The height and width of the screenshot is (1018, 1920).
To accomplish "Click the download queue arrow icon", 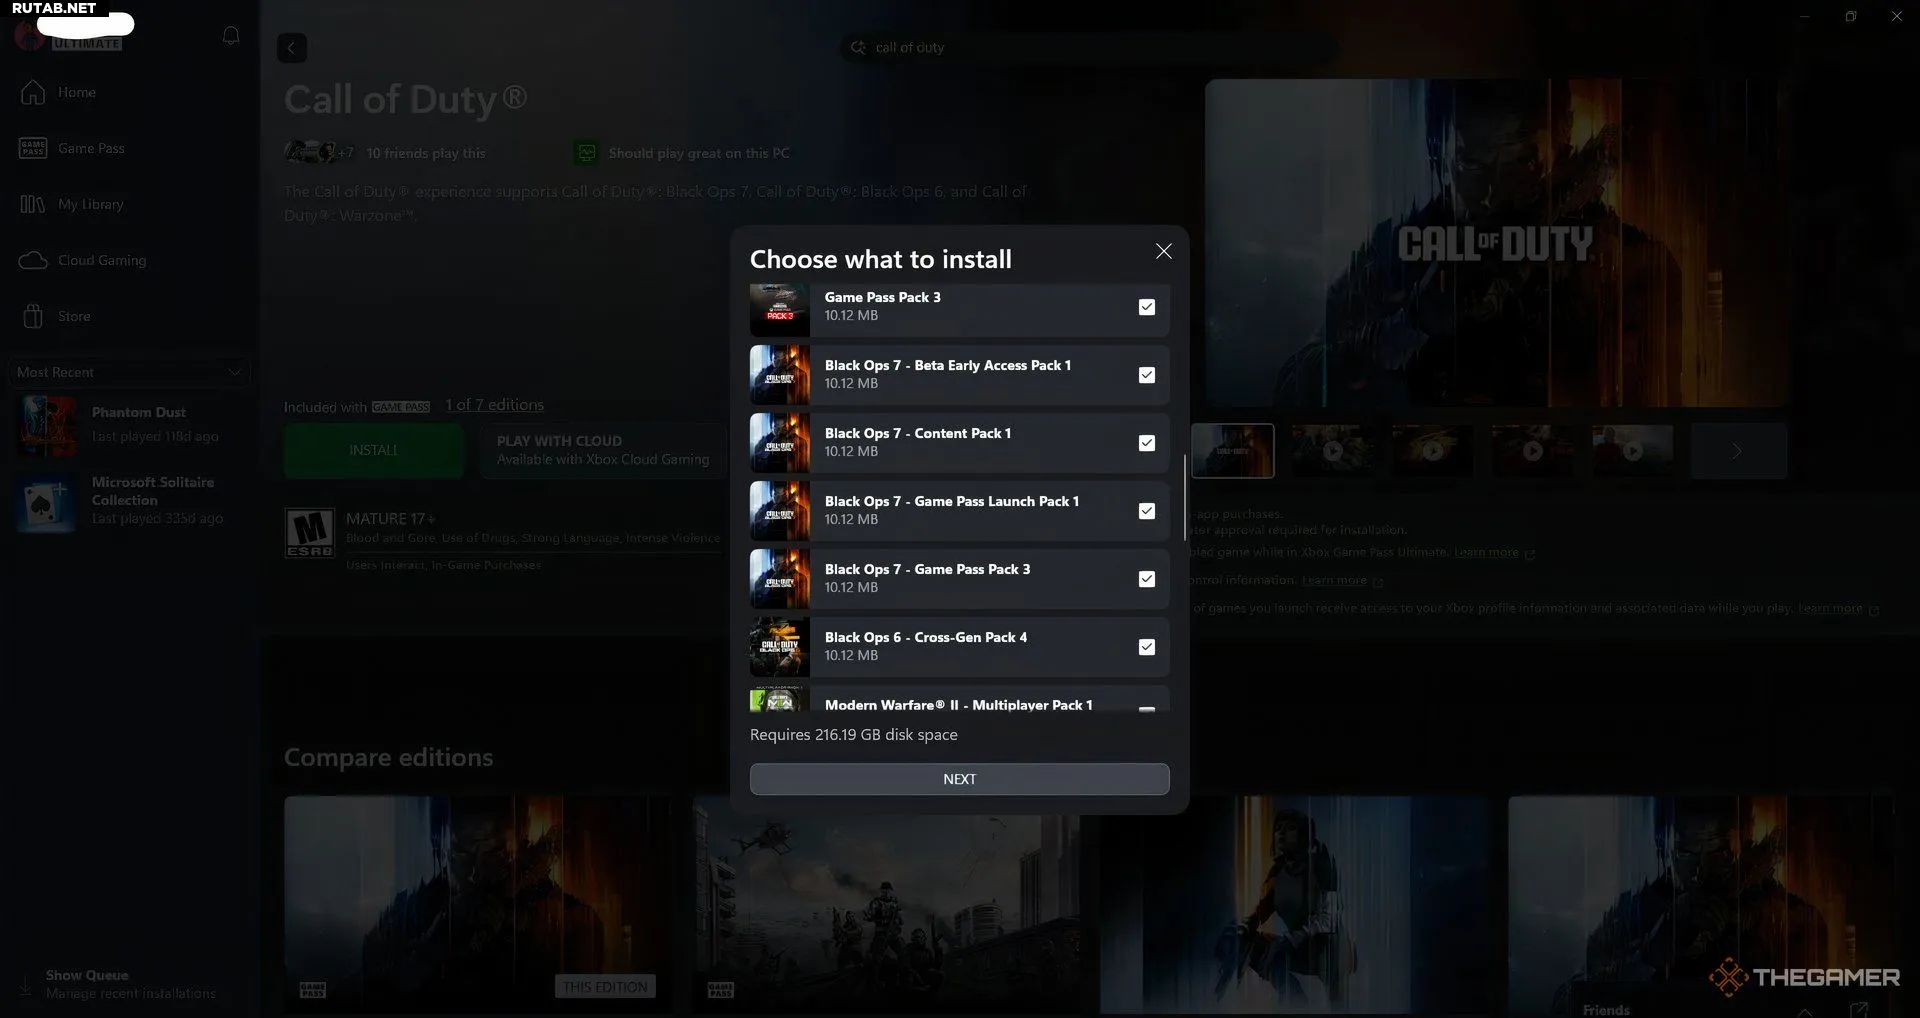I will click(25, 985).
